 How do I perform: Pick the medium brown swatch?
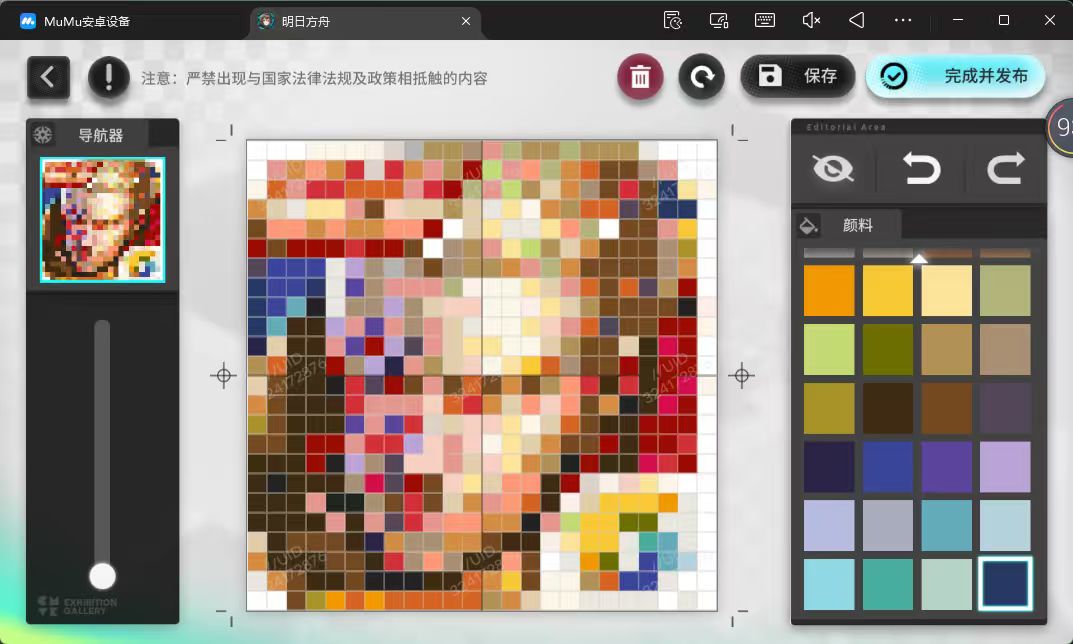click(946, 409)
